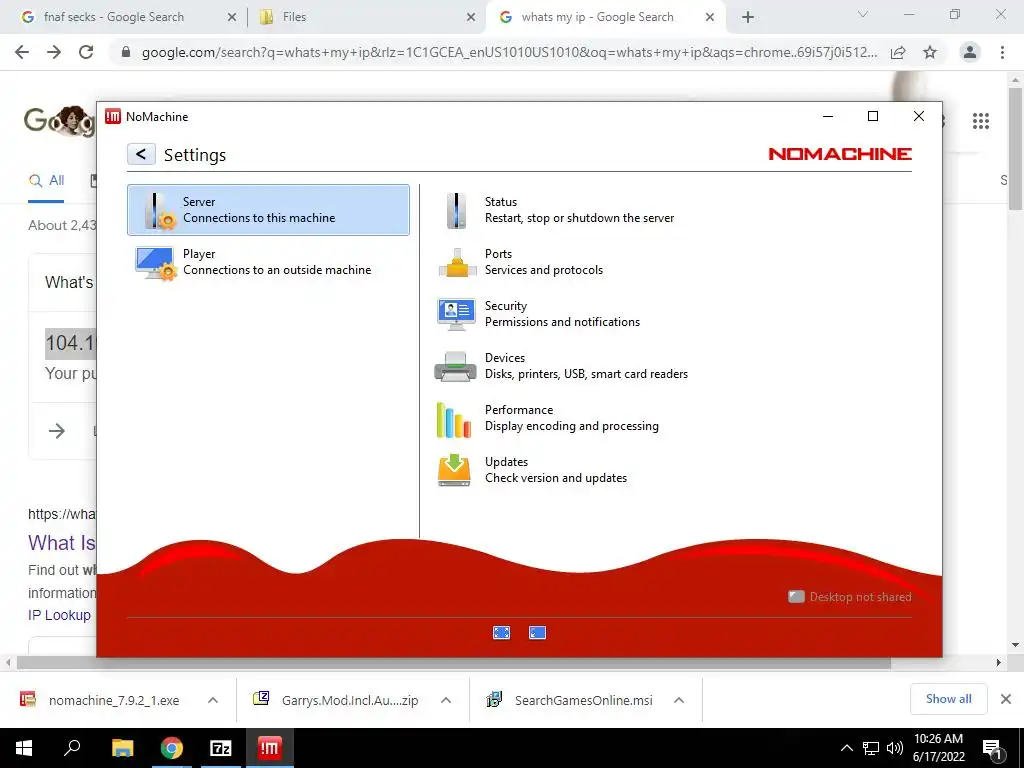This screenshot has width=1024, height=768.
Task: Open Updates check version text
Action: 556,470
